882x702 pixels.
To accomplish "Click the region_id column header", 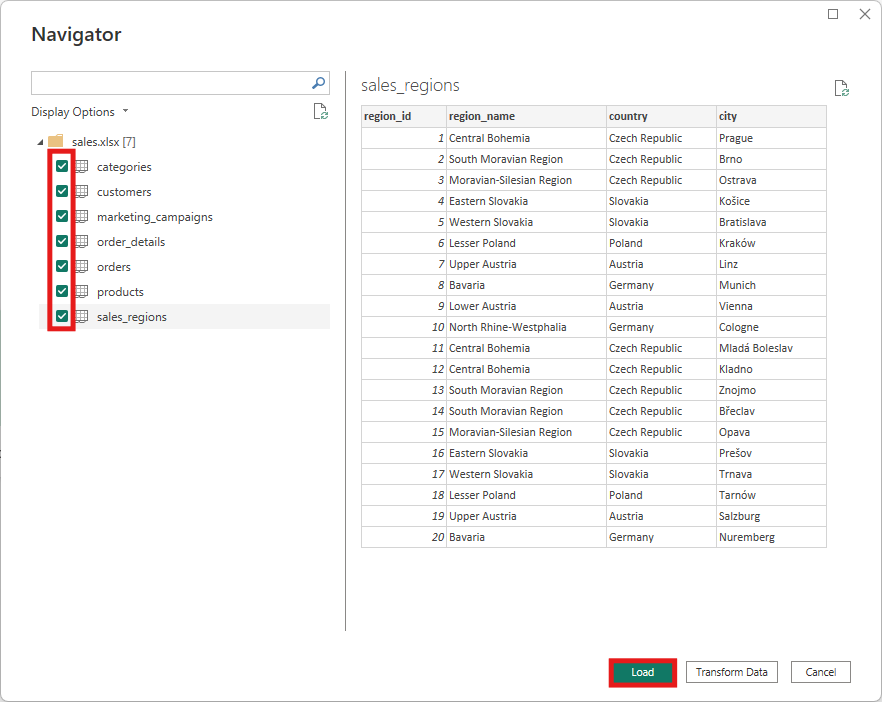I will 404,116.
